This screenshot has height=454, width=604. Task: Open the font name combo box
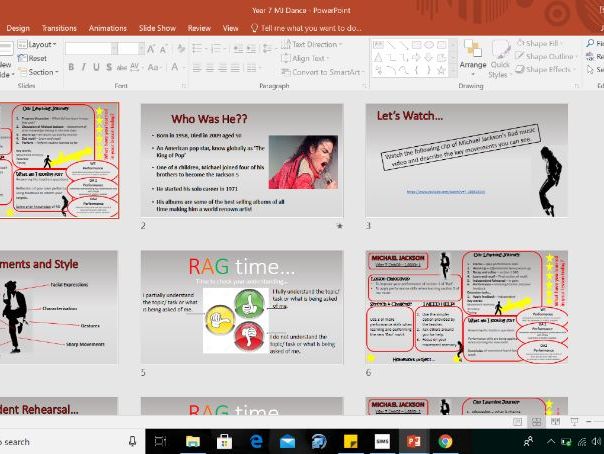[91, 49]
